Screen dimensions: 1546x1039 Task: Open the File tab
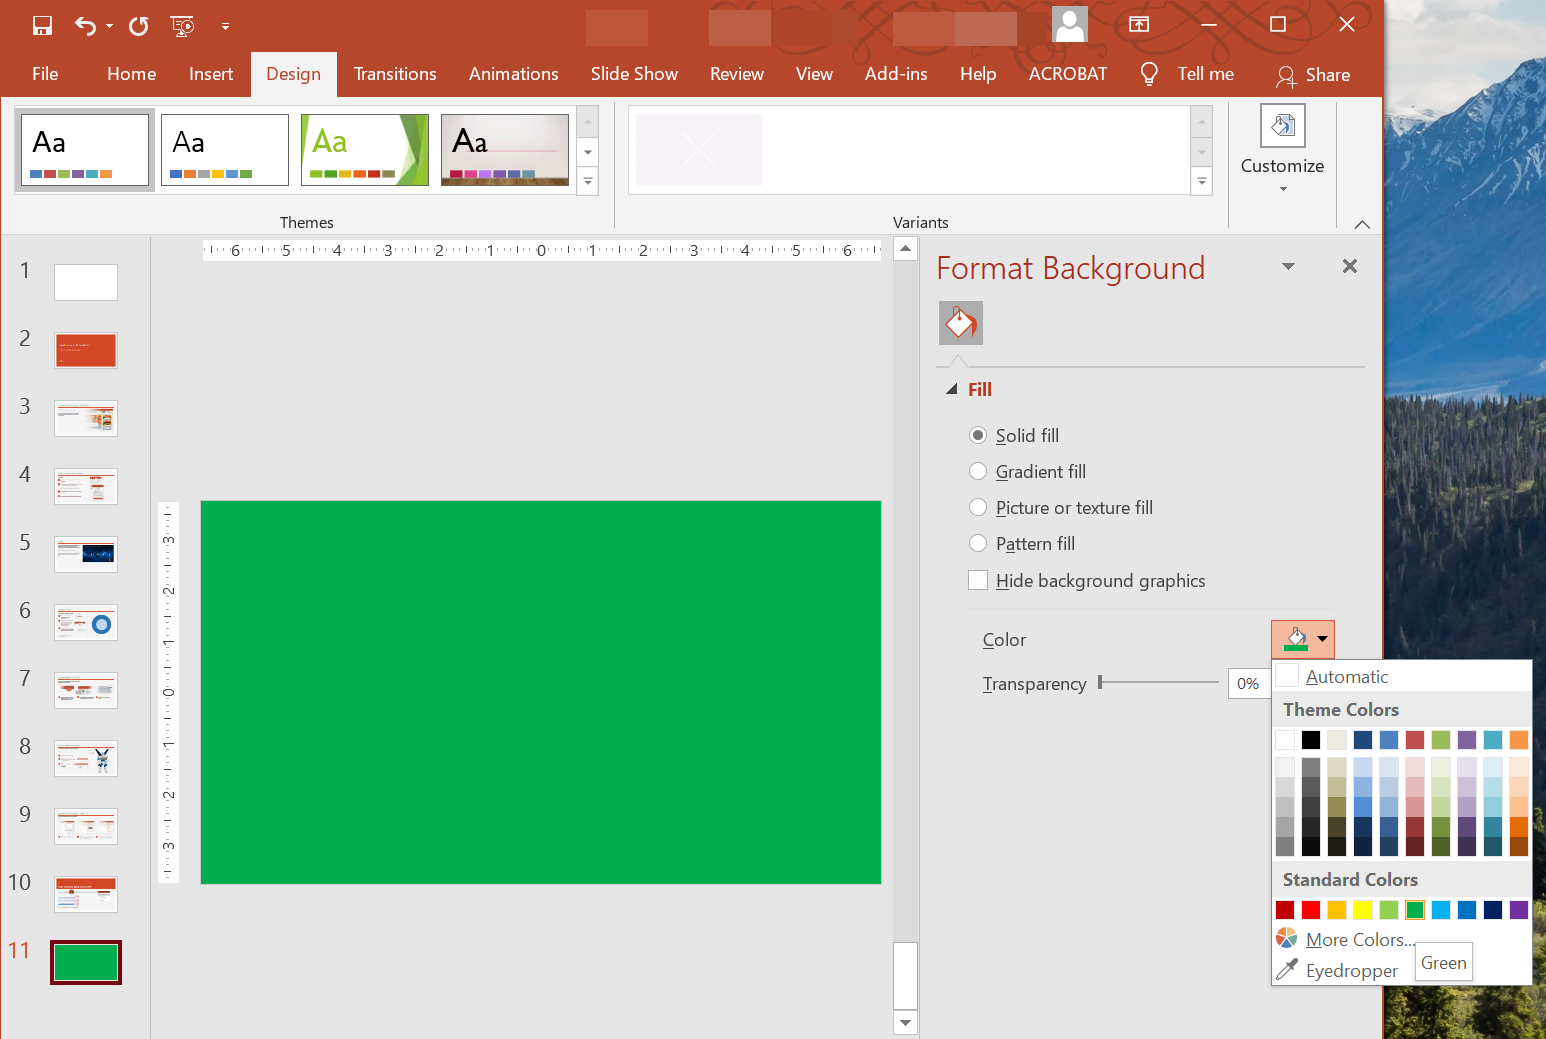[45, 74]
